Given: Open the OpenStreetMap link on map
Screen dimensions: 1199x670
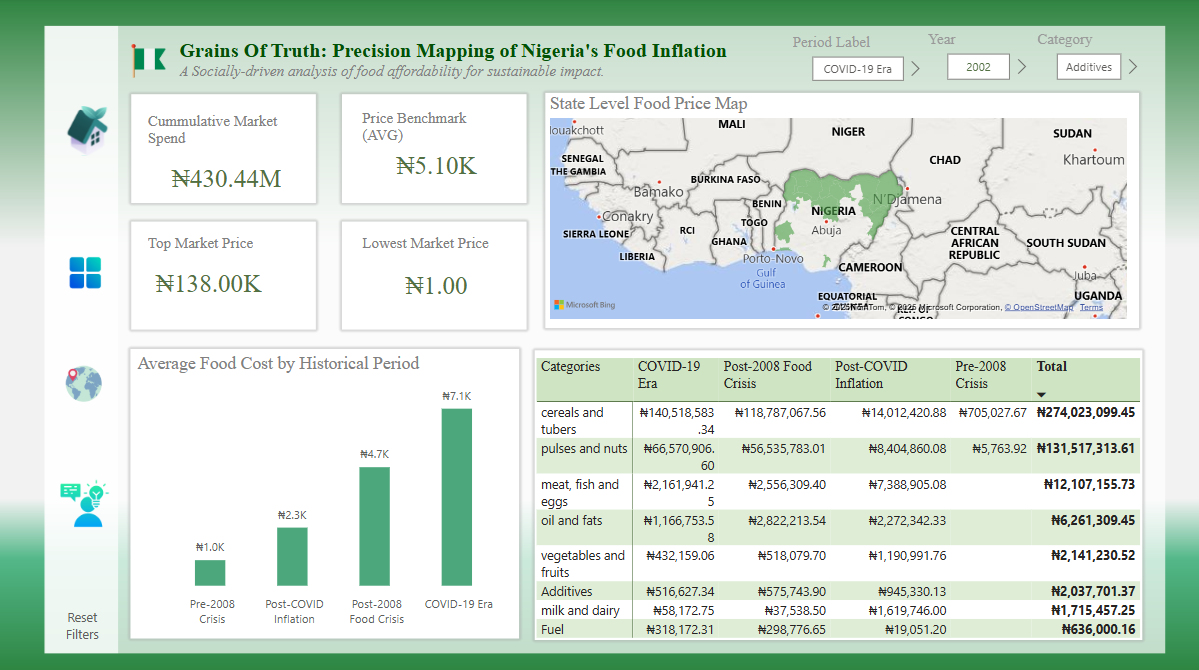Looking at the screenshot, I should 1038,307.
